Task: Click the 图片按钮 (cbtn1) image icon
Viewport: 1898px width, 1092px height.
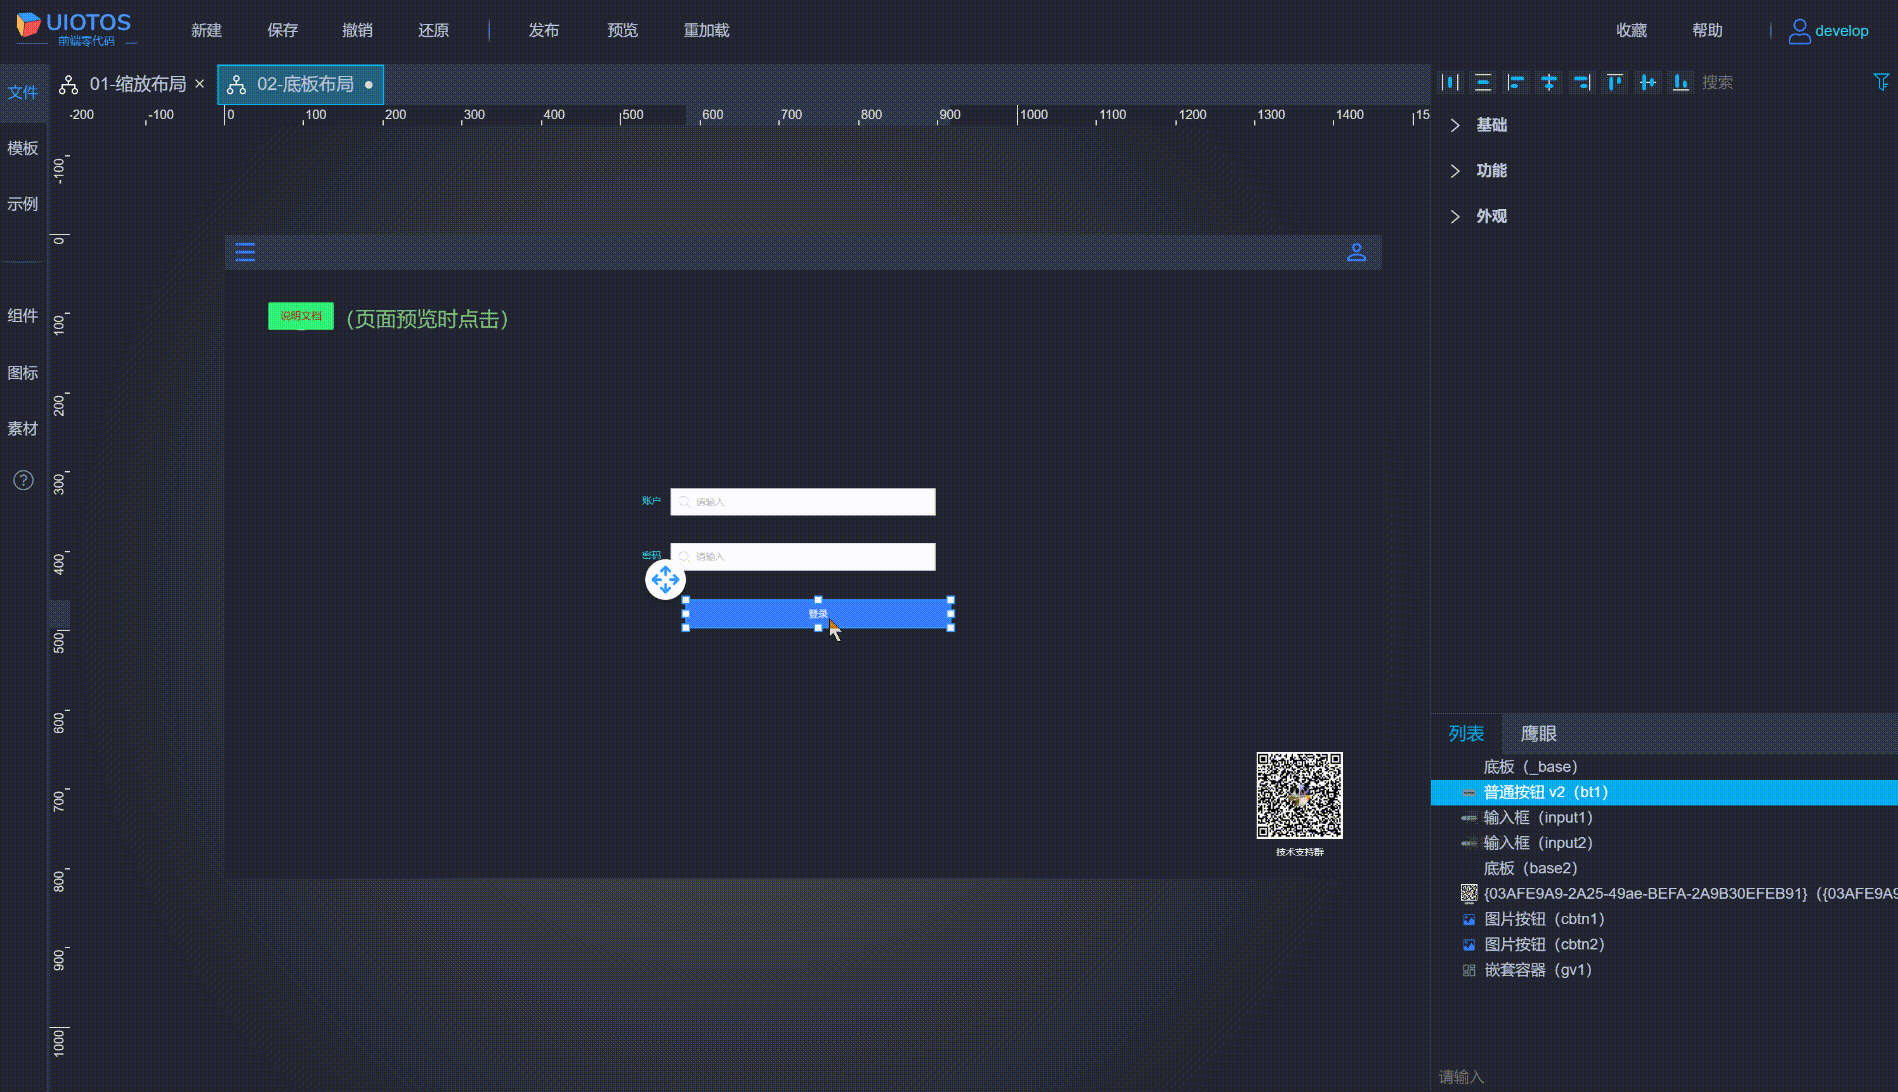Action: pos(1469,919)
